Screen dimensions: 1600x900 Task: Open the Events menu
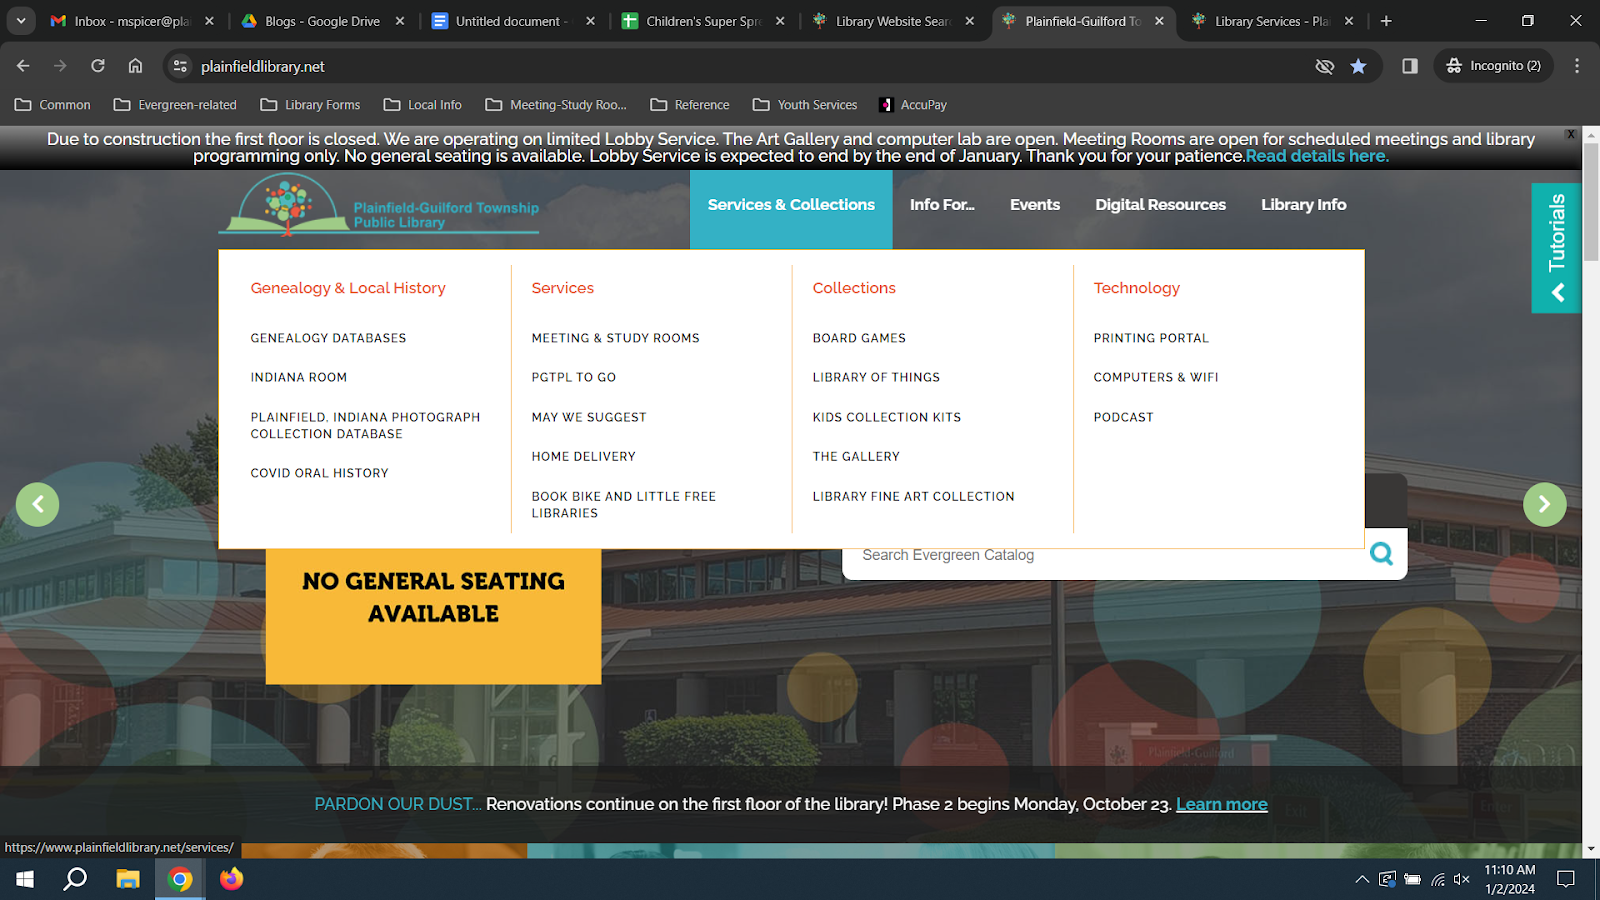[1035, 205]
